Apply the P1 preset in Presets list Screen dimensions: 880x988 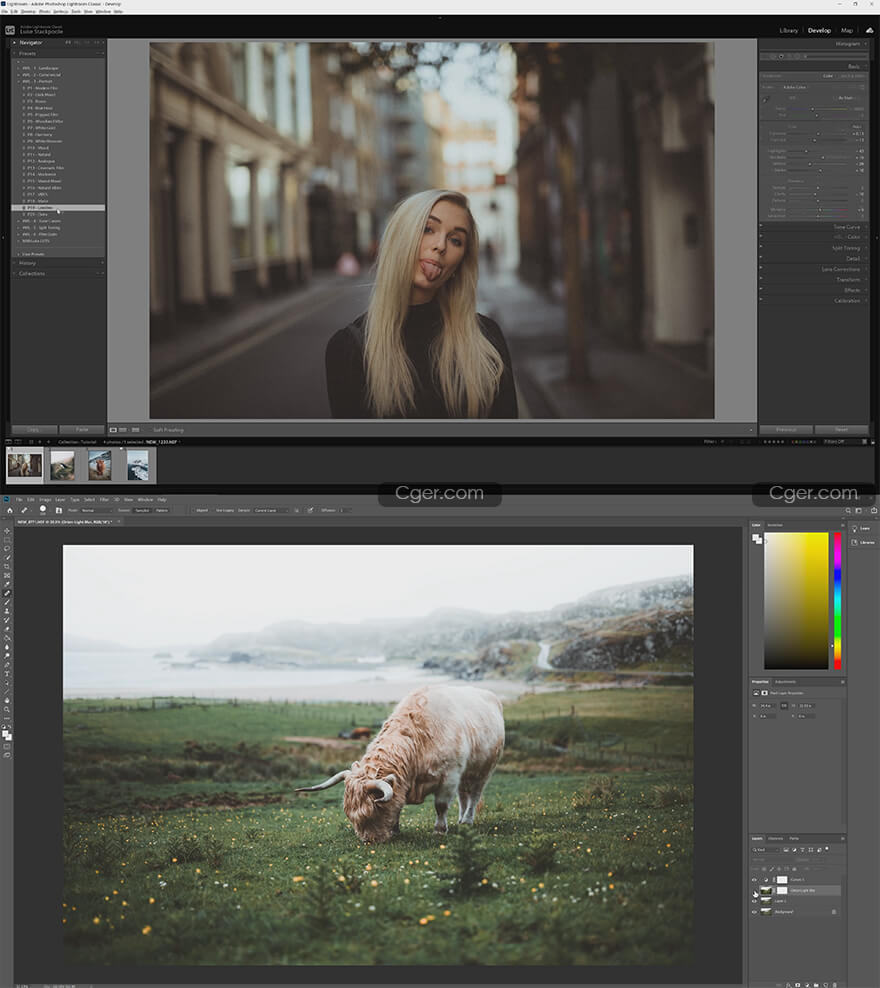pos(42,88)
